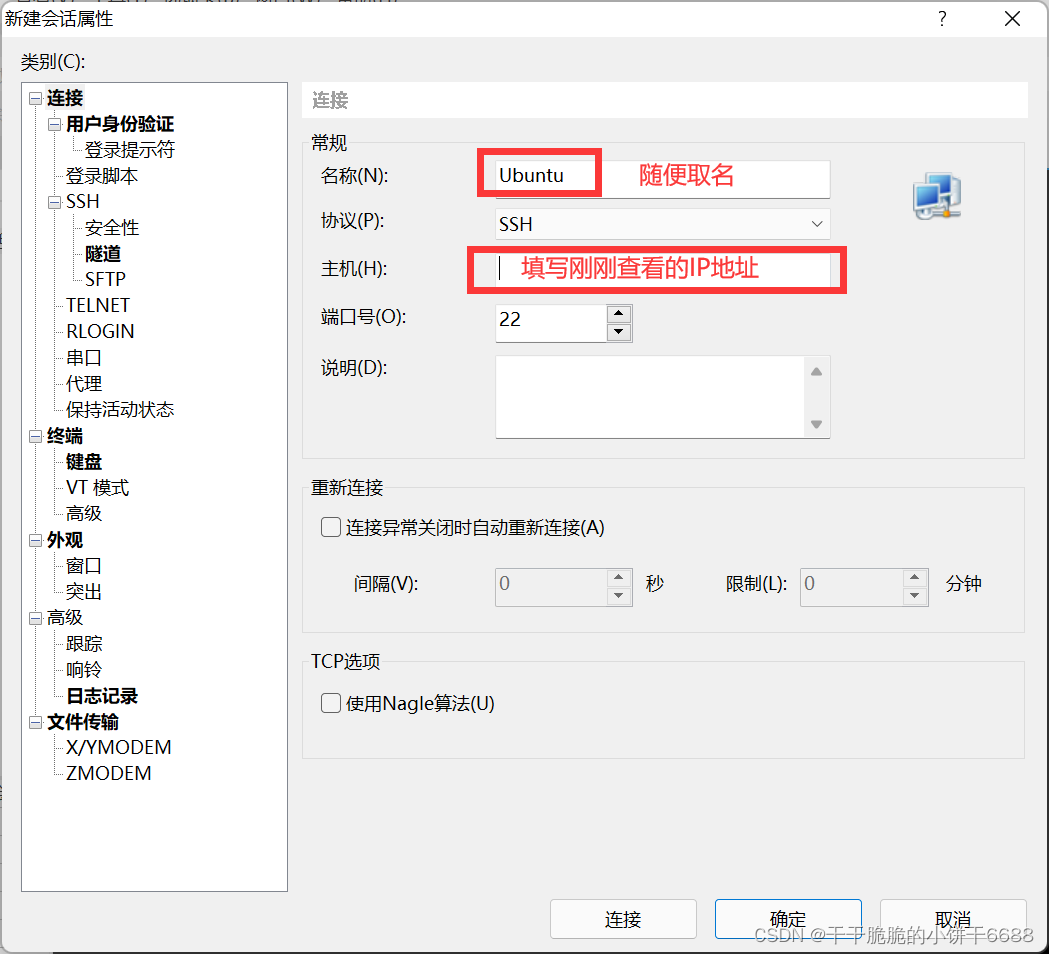1049x954 pixels.
Task: Click the 确定 button
Action: tap(787, 919)
